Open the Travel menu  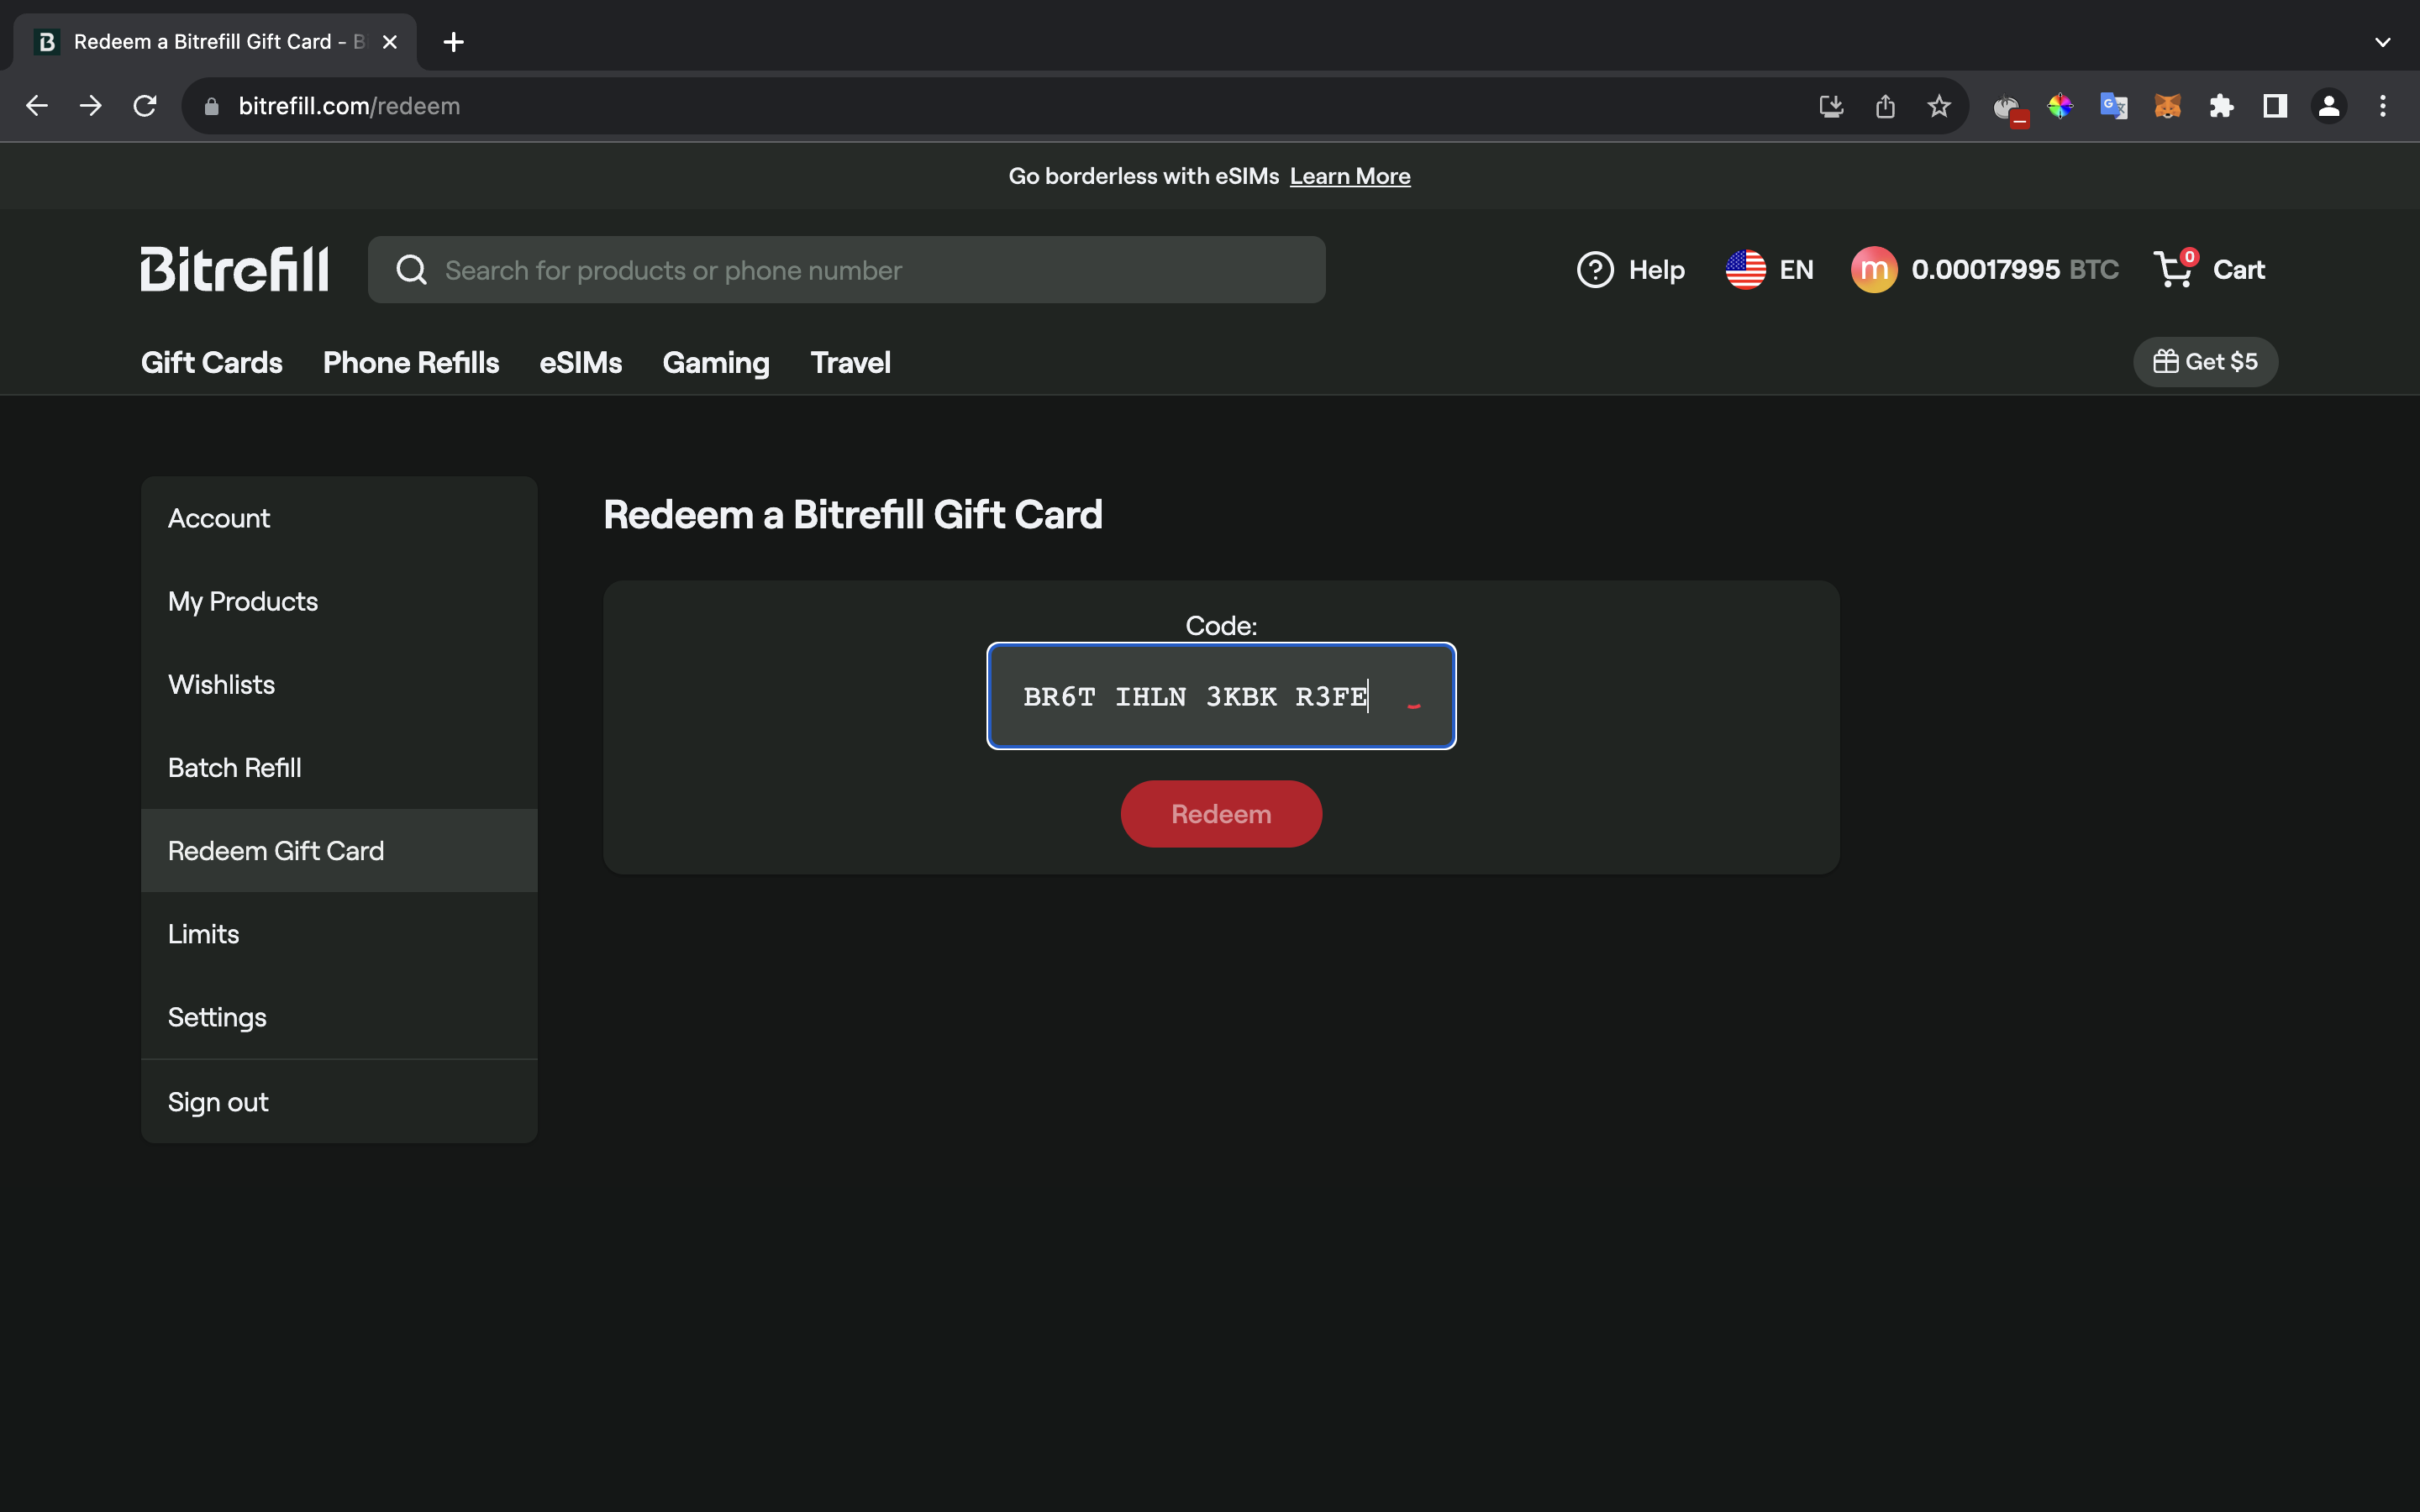(850, 363)
